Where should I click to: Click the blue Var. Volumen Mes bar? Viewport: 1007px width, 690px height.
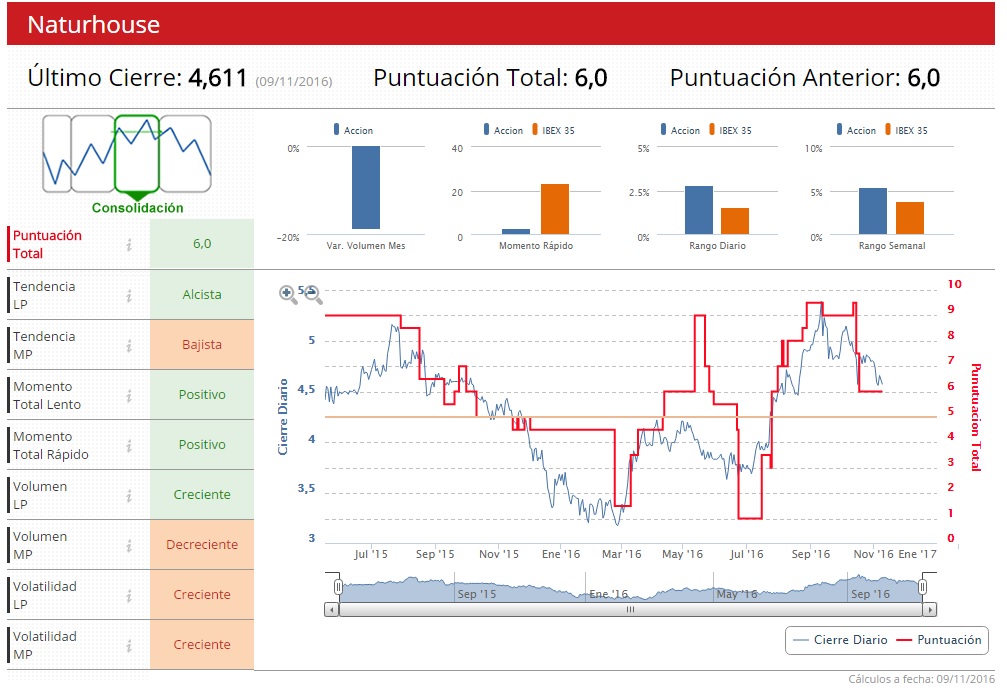365,188
